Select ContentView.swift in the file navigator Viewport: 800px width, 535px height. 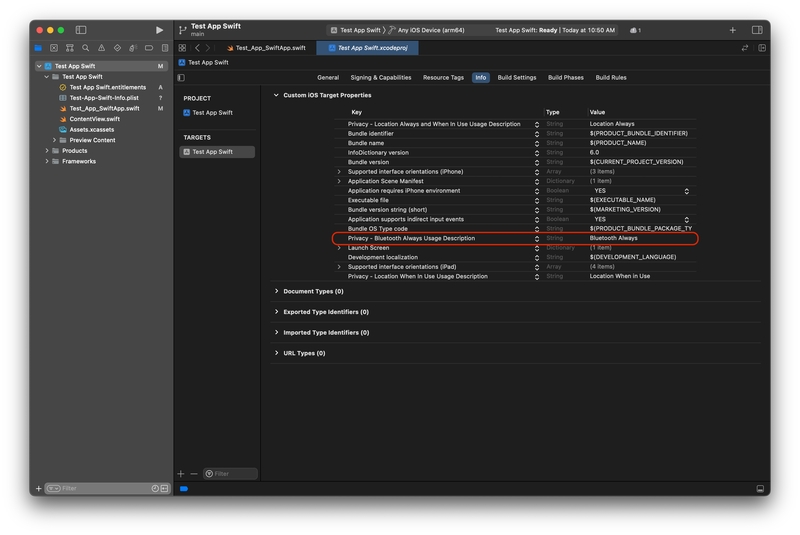pyautogui.click(x=94, y=119)
